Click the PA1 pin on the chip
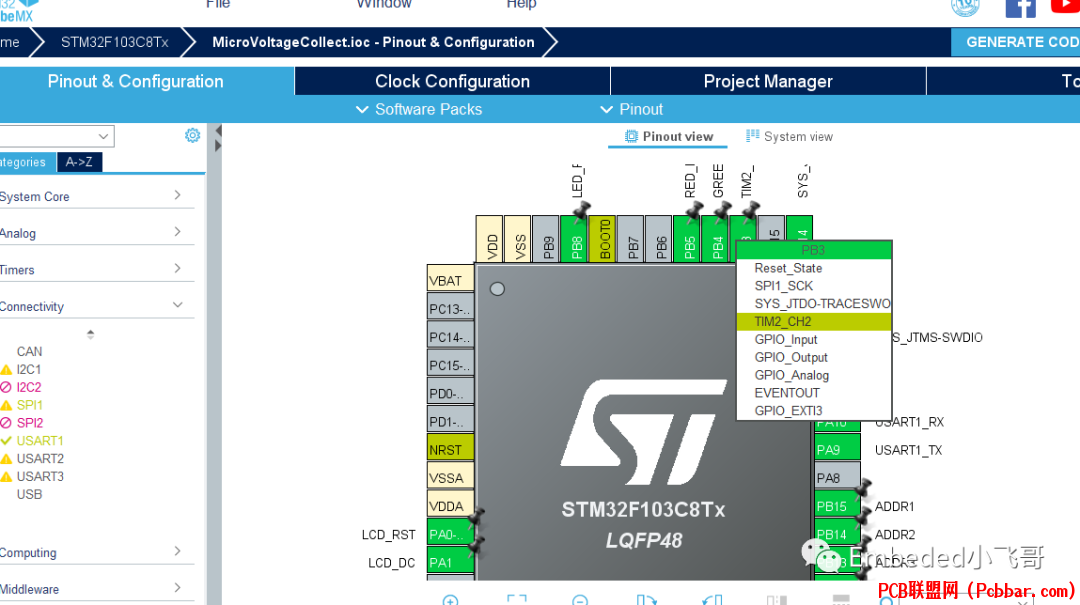1080x605 pixels. [450, 562]
